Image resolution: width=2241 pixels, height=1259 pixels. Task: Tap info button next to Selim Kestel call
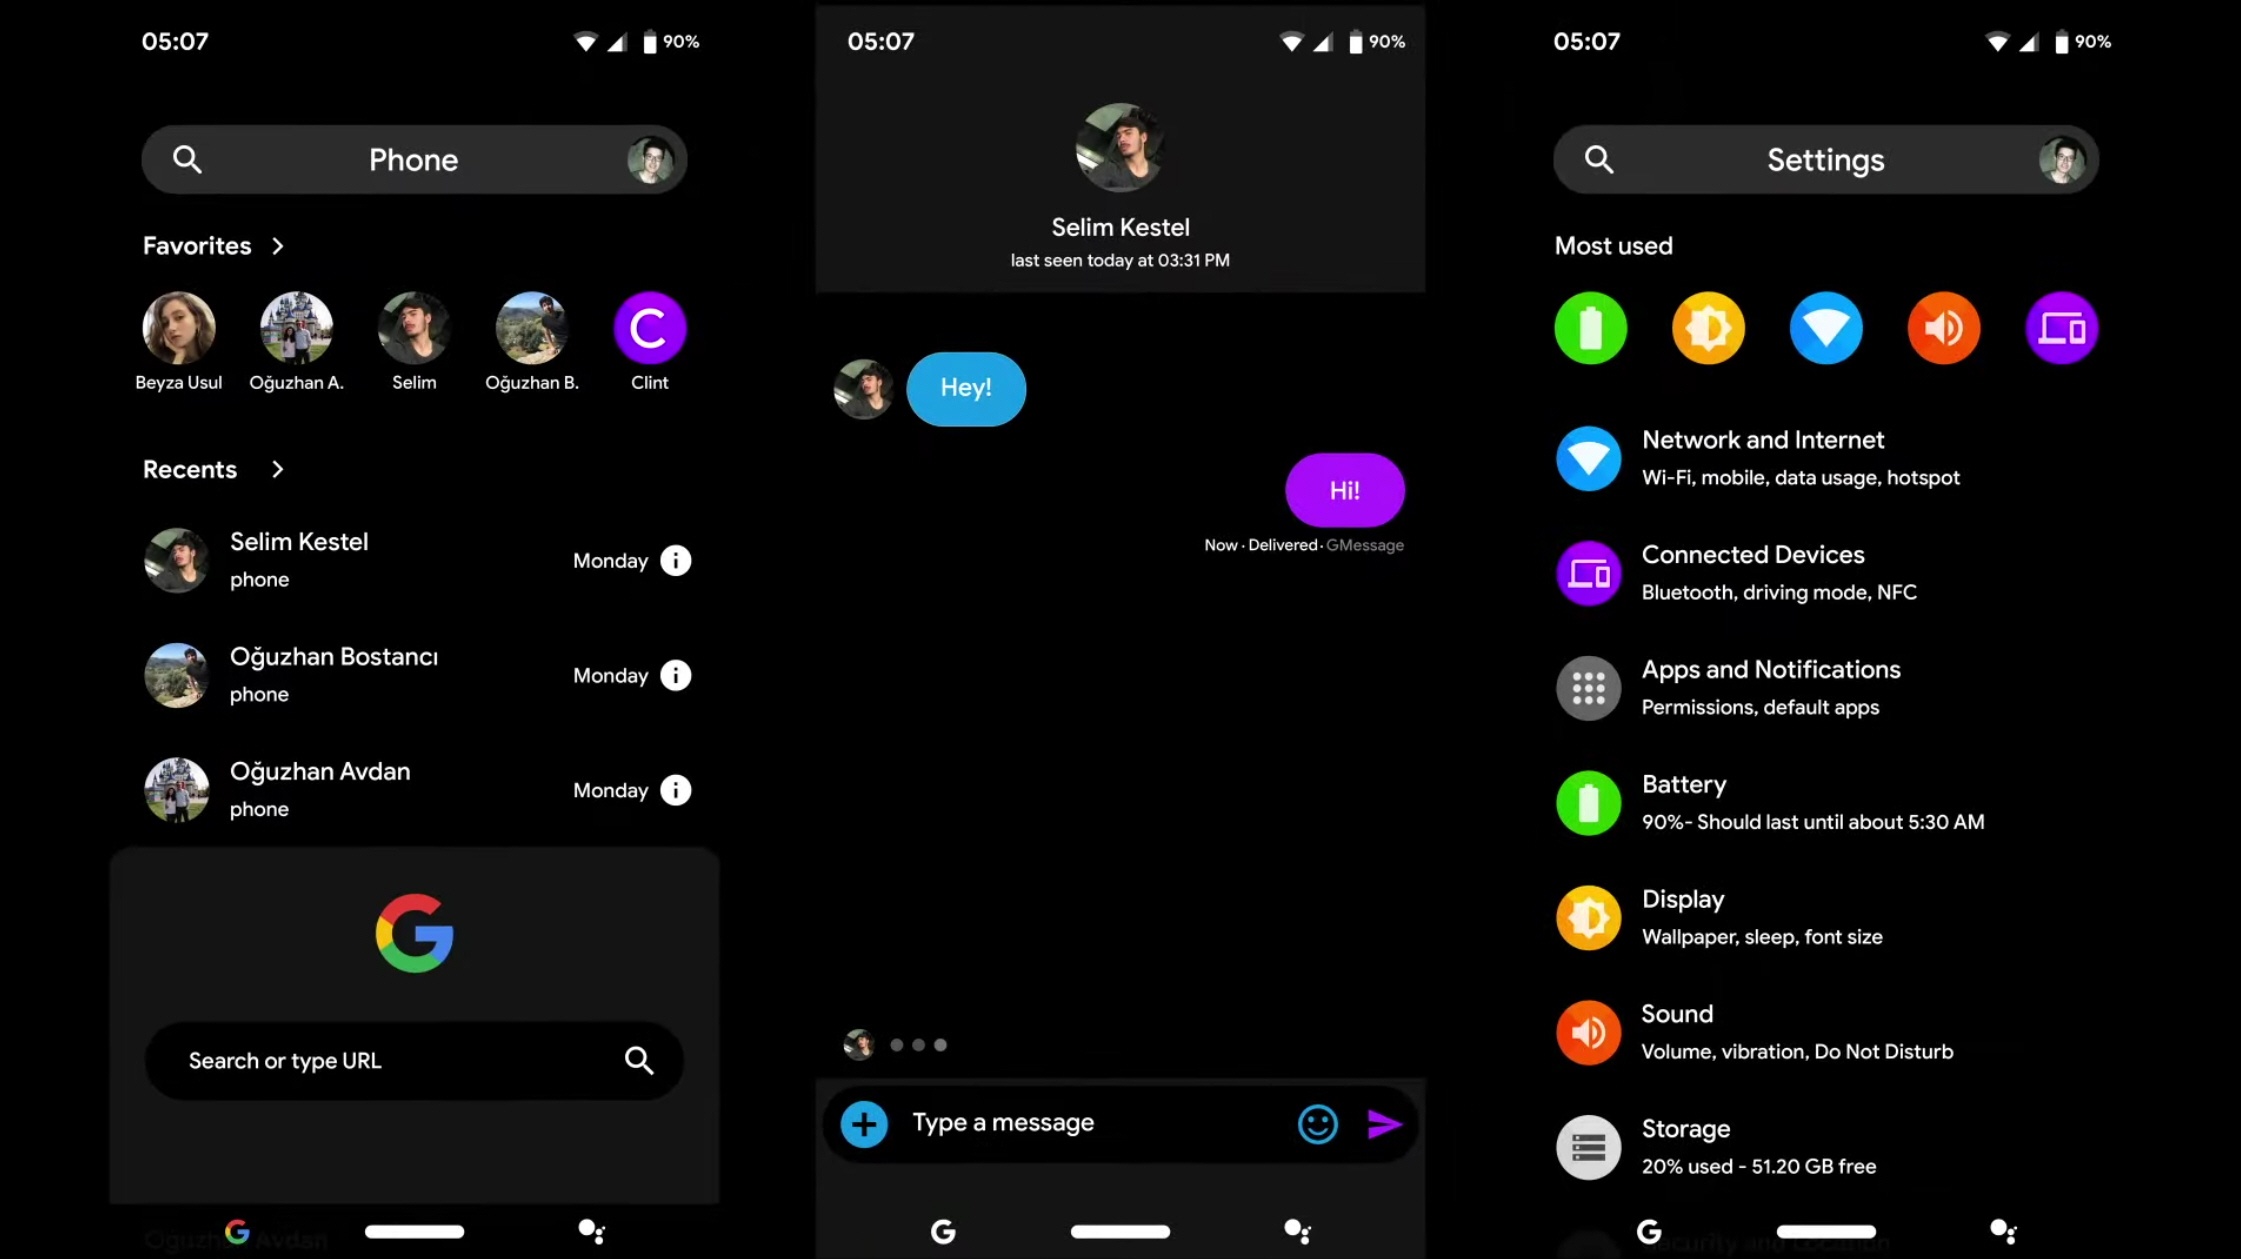(676, 559)
